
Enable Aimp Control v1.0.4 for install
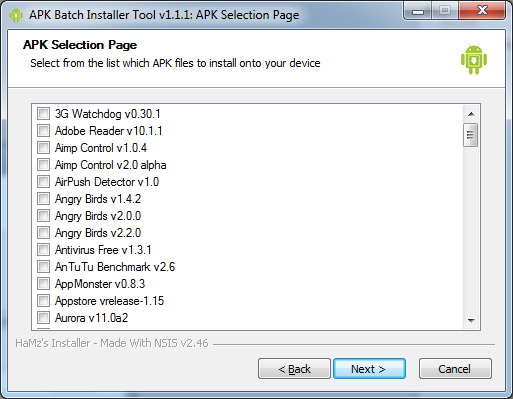[43, 147]
